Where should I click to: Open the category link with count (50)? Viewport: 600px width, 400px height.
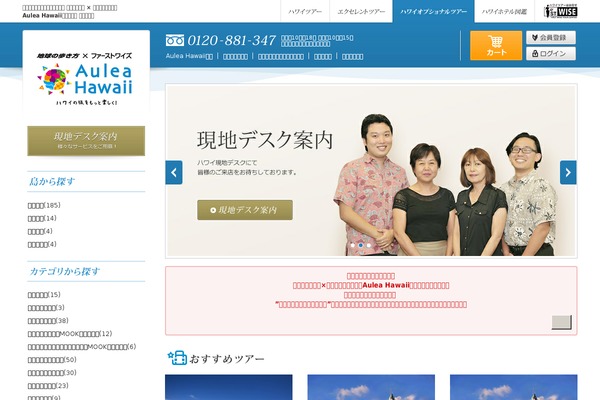point(52,359)
